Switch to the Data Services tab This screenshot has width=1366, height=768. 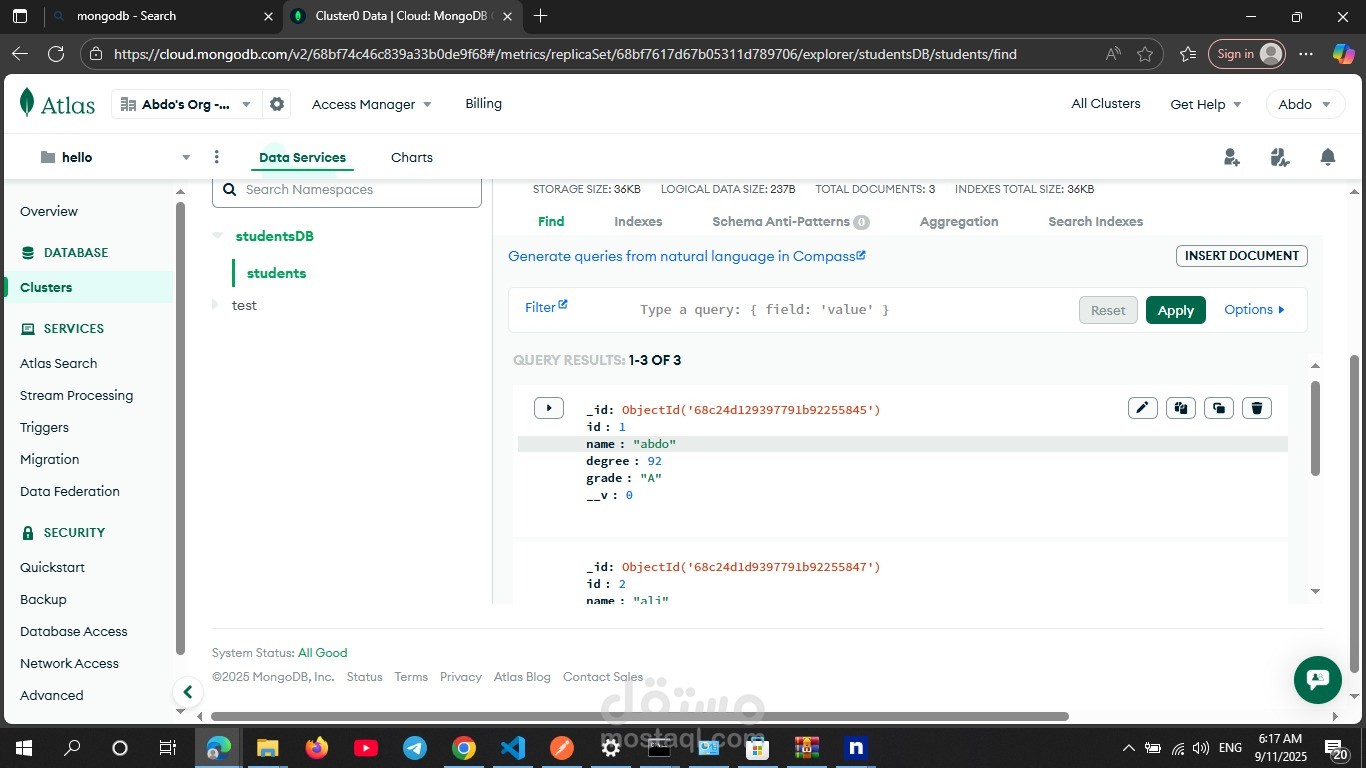302,157
